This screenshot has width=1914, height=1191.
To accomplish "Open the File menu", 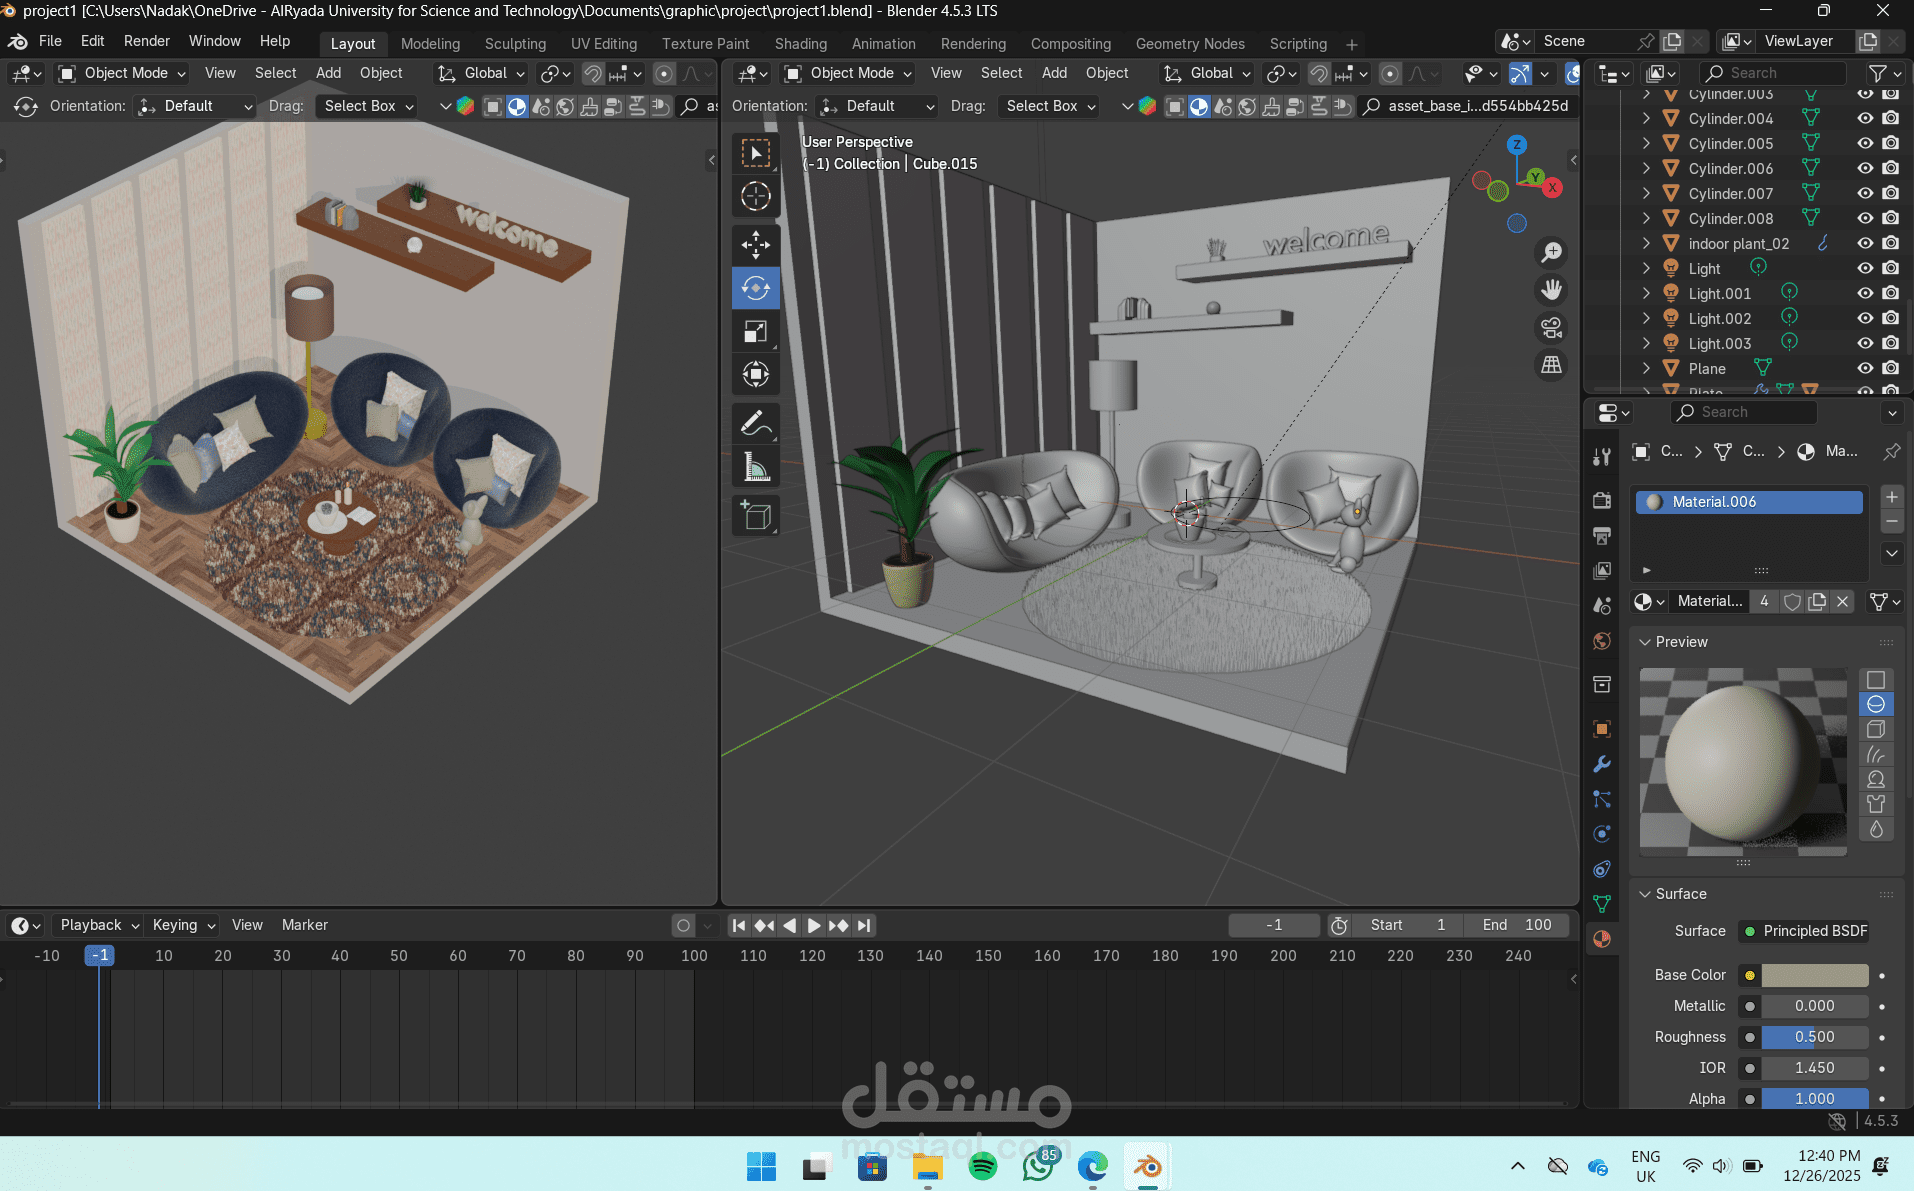I will [50, 41].
